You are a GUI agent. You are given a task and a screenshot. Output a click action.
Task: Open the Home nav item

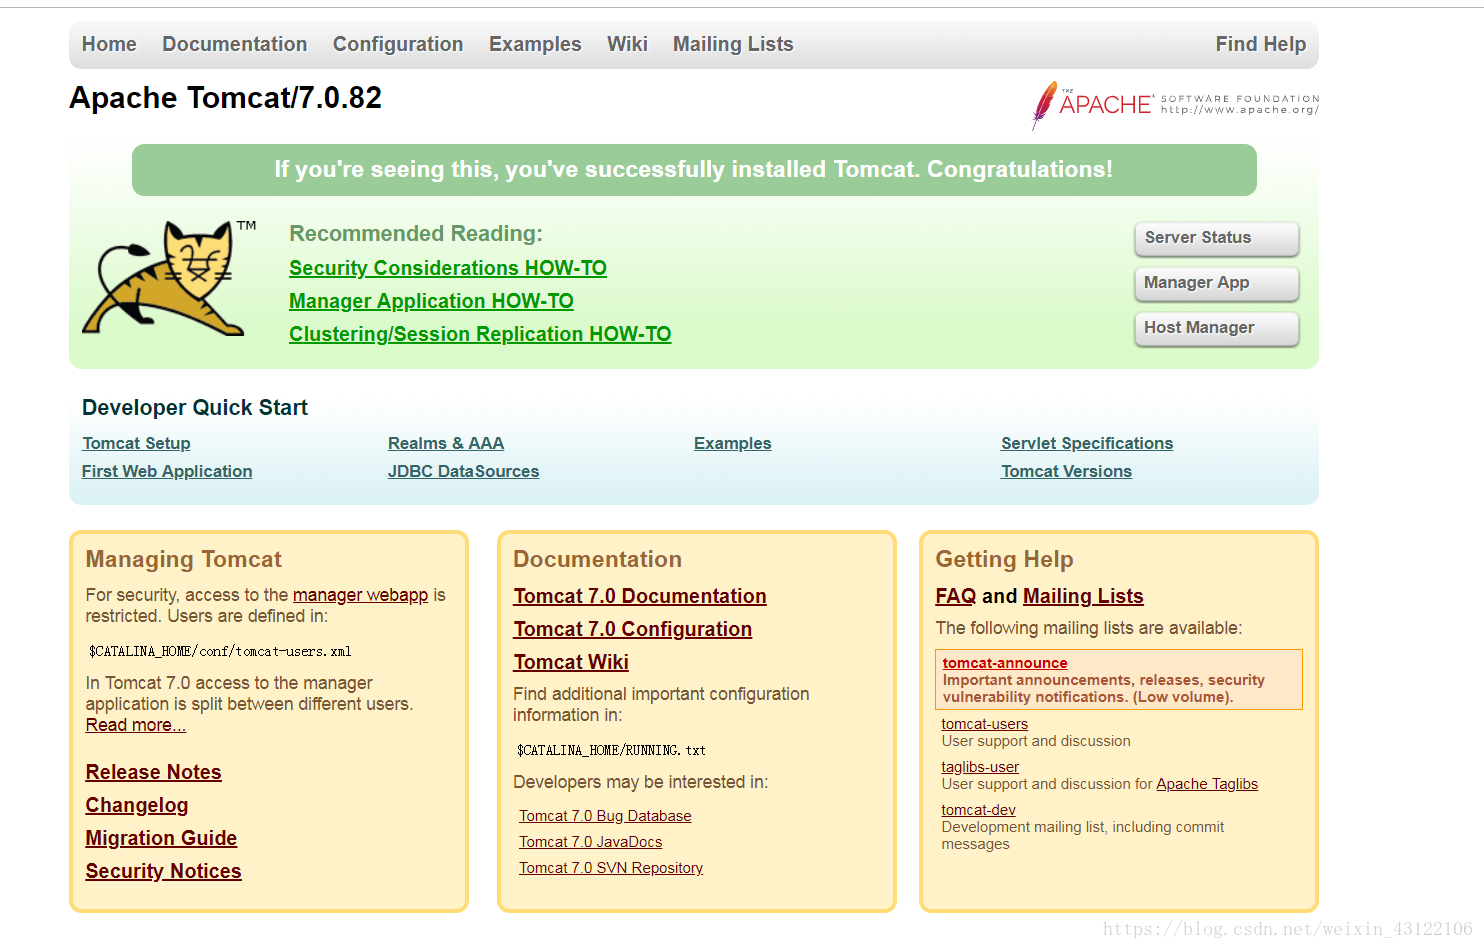(x=109, y=44)
